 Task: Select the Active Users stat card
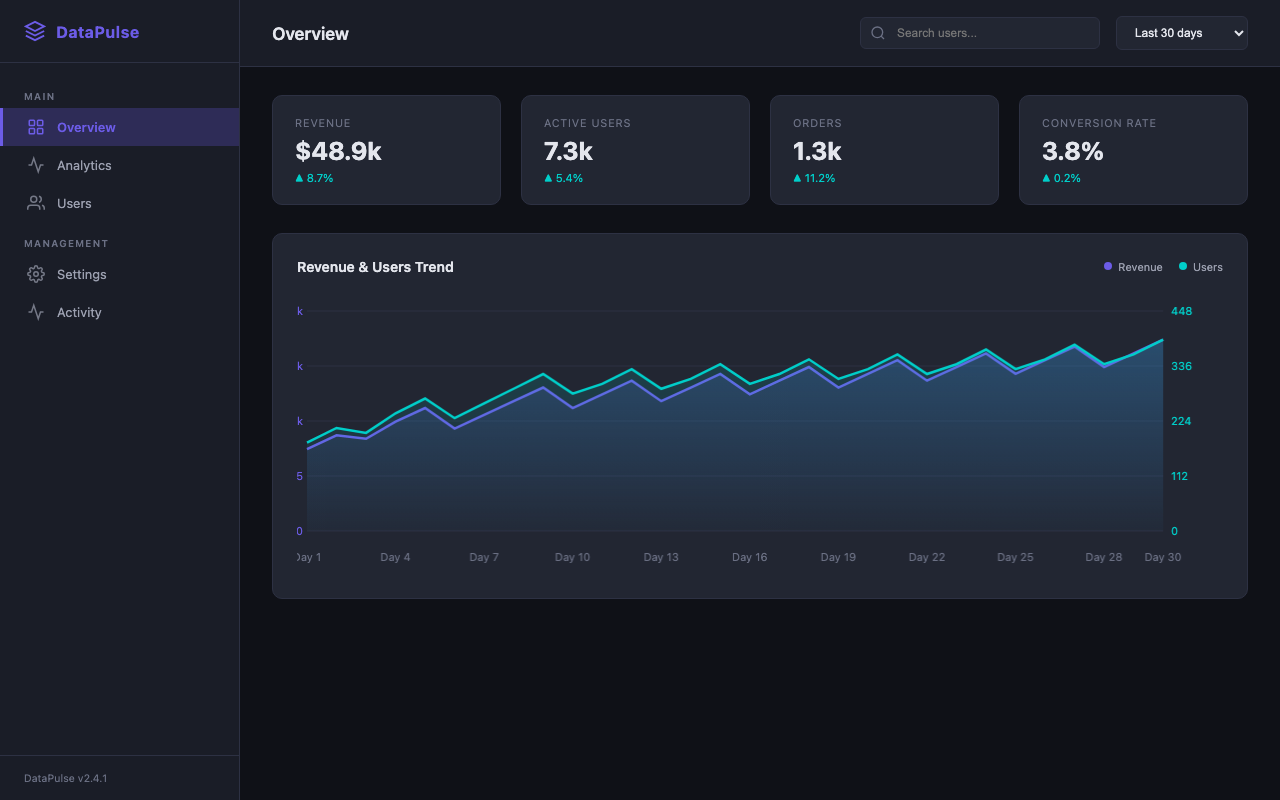point(635,150)
